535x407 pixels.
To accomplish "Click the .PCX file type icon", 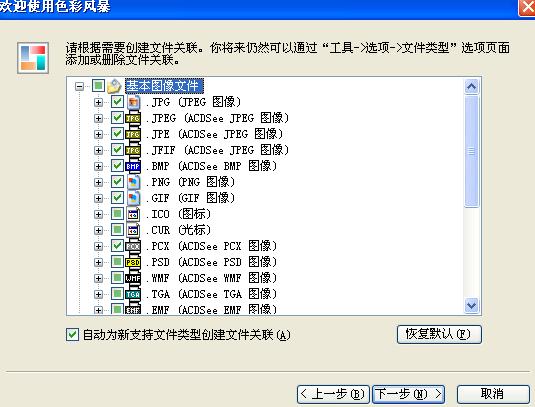I will point(133,246).
